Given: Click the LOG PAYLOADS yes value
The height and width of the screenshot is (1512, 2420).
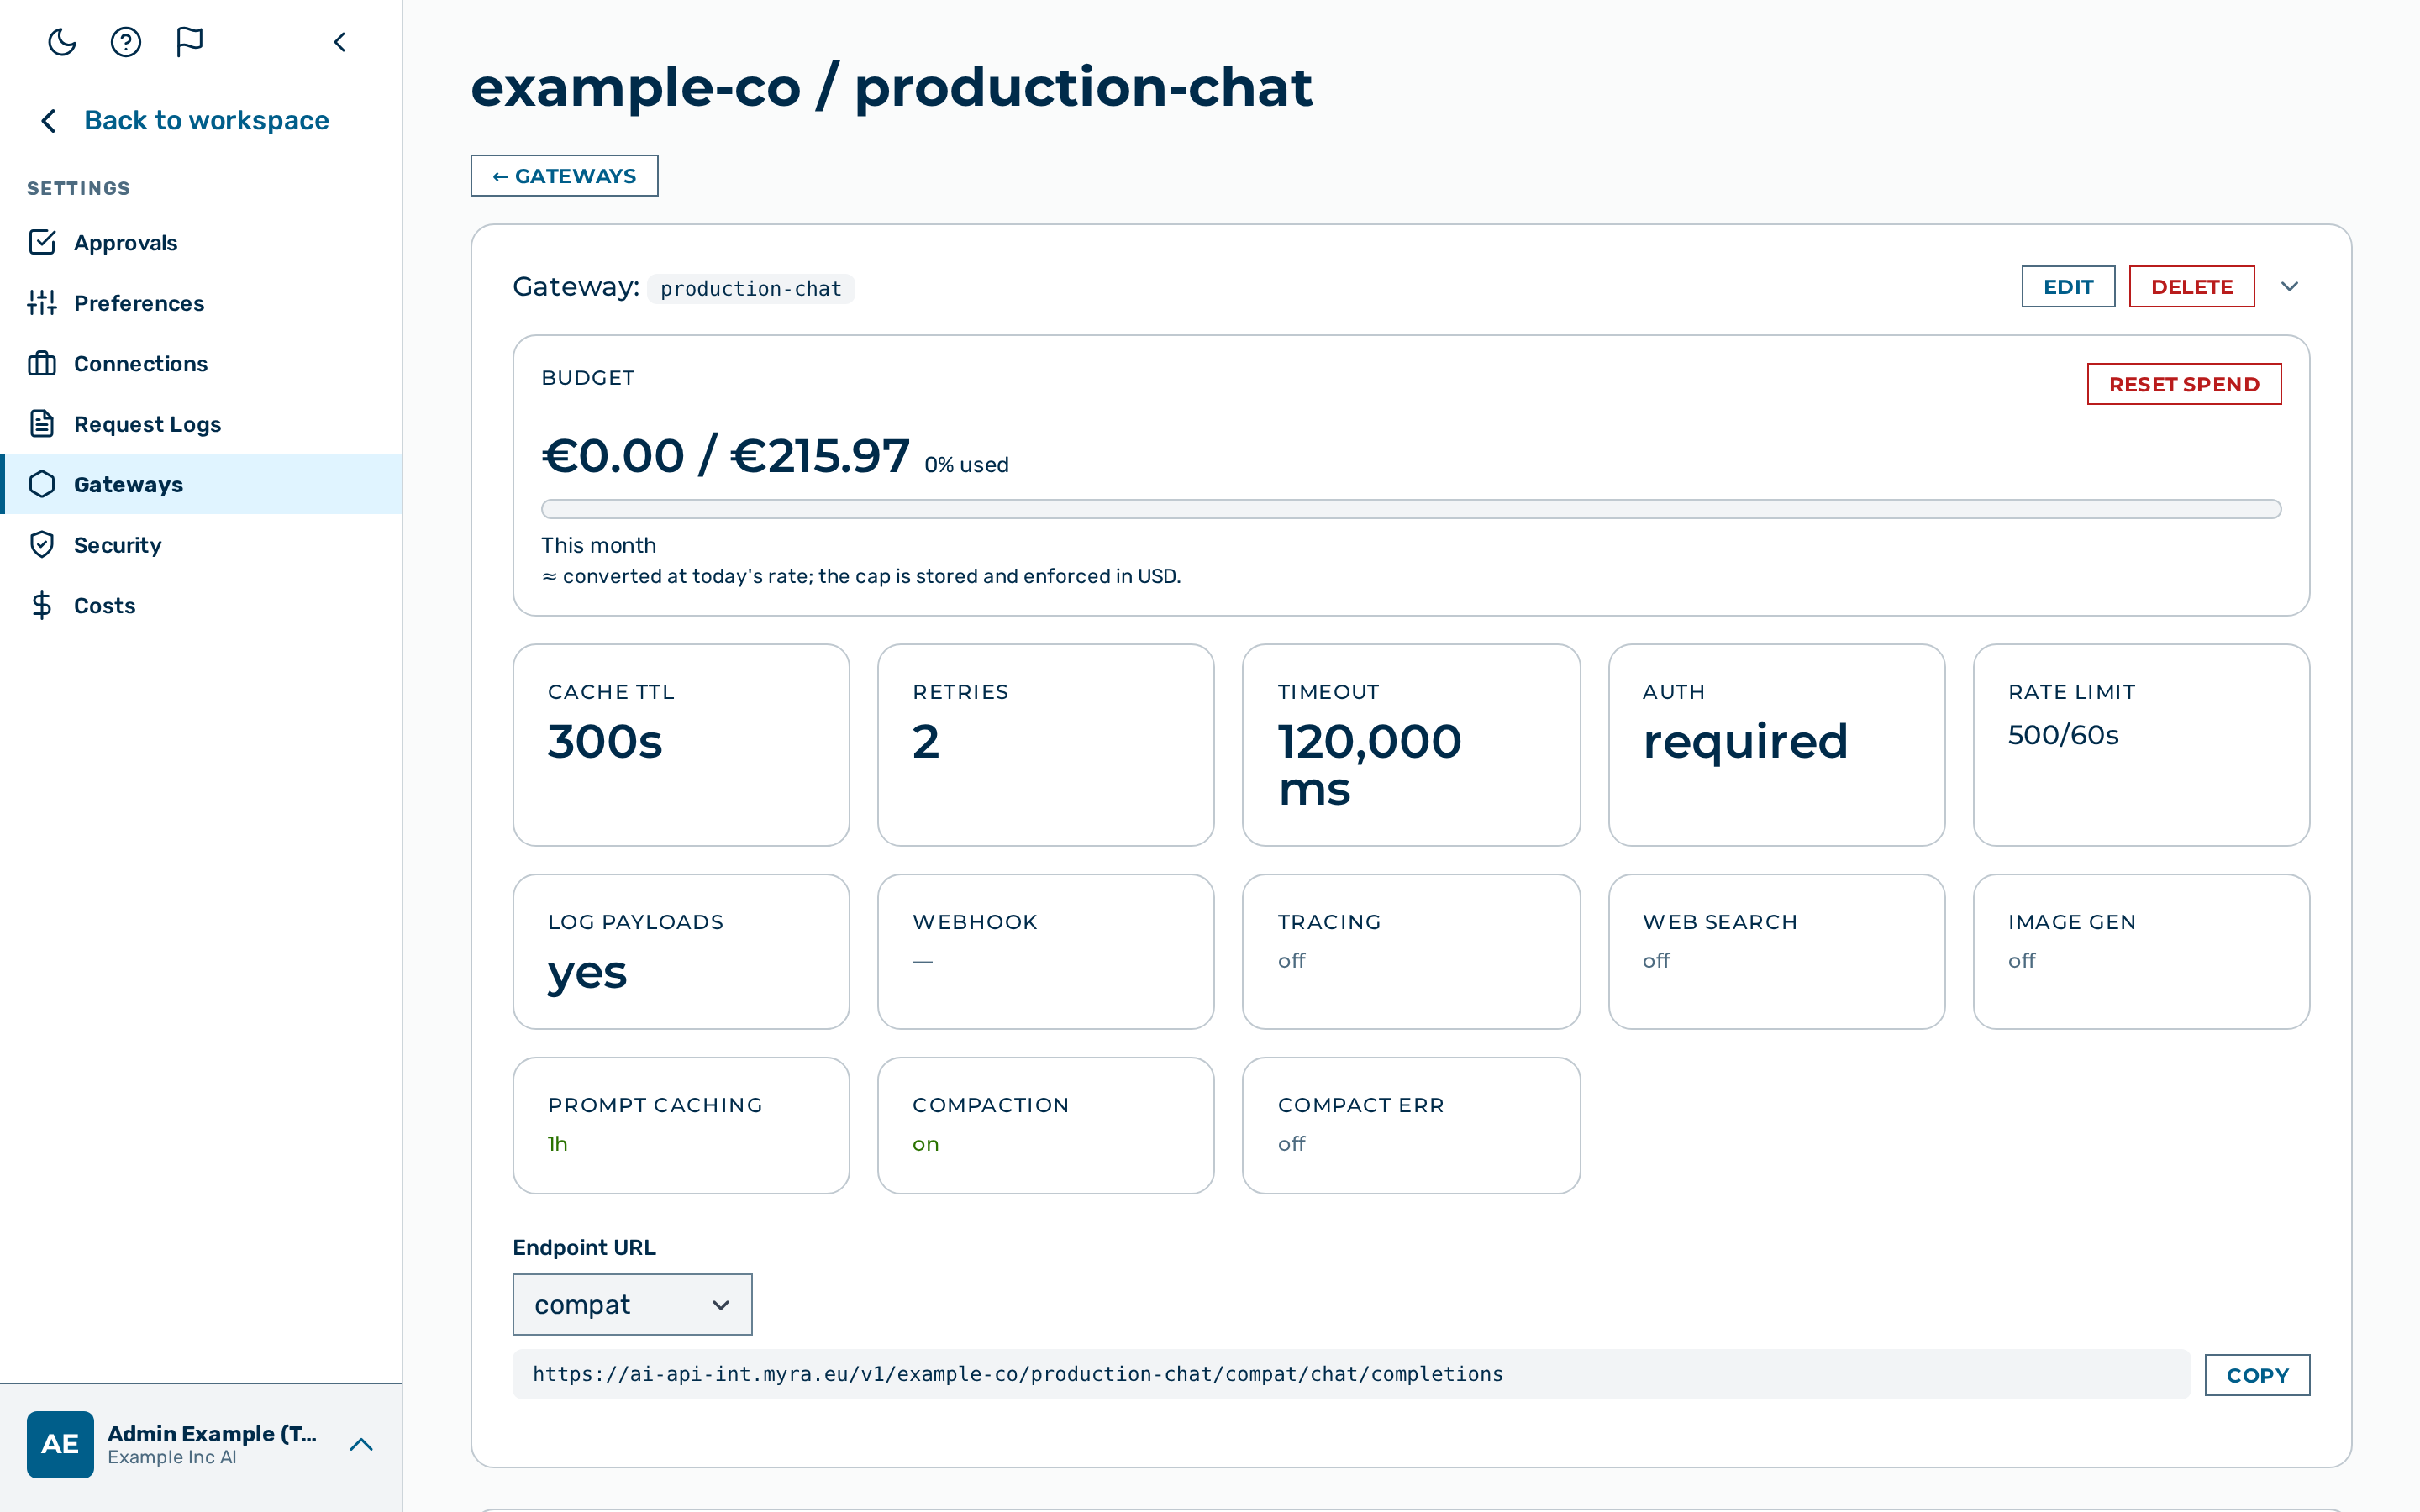Looking at the screenshot, I should (587, 973).
